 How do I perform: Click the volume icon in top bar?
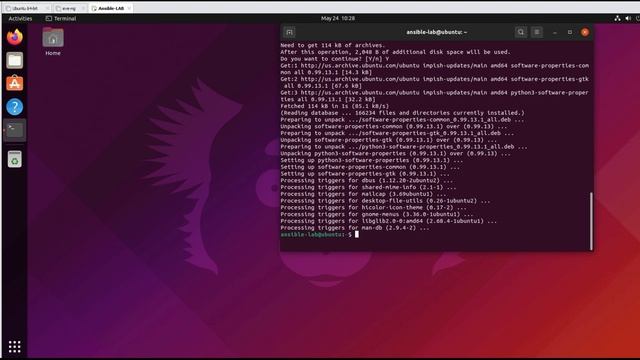pyautogui.click(x=628, y=18)
